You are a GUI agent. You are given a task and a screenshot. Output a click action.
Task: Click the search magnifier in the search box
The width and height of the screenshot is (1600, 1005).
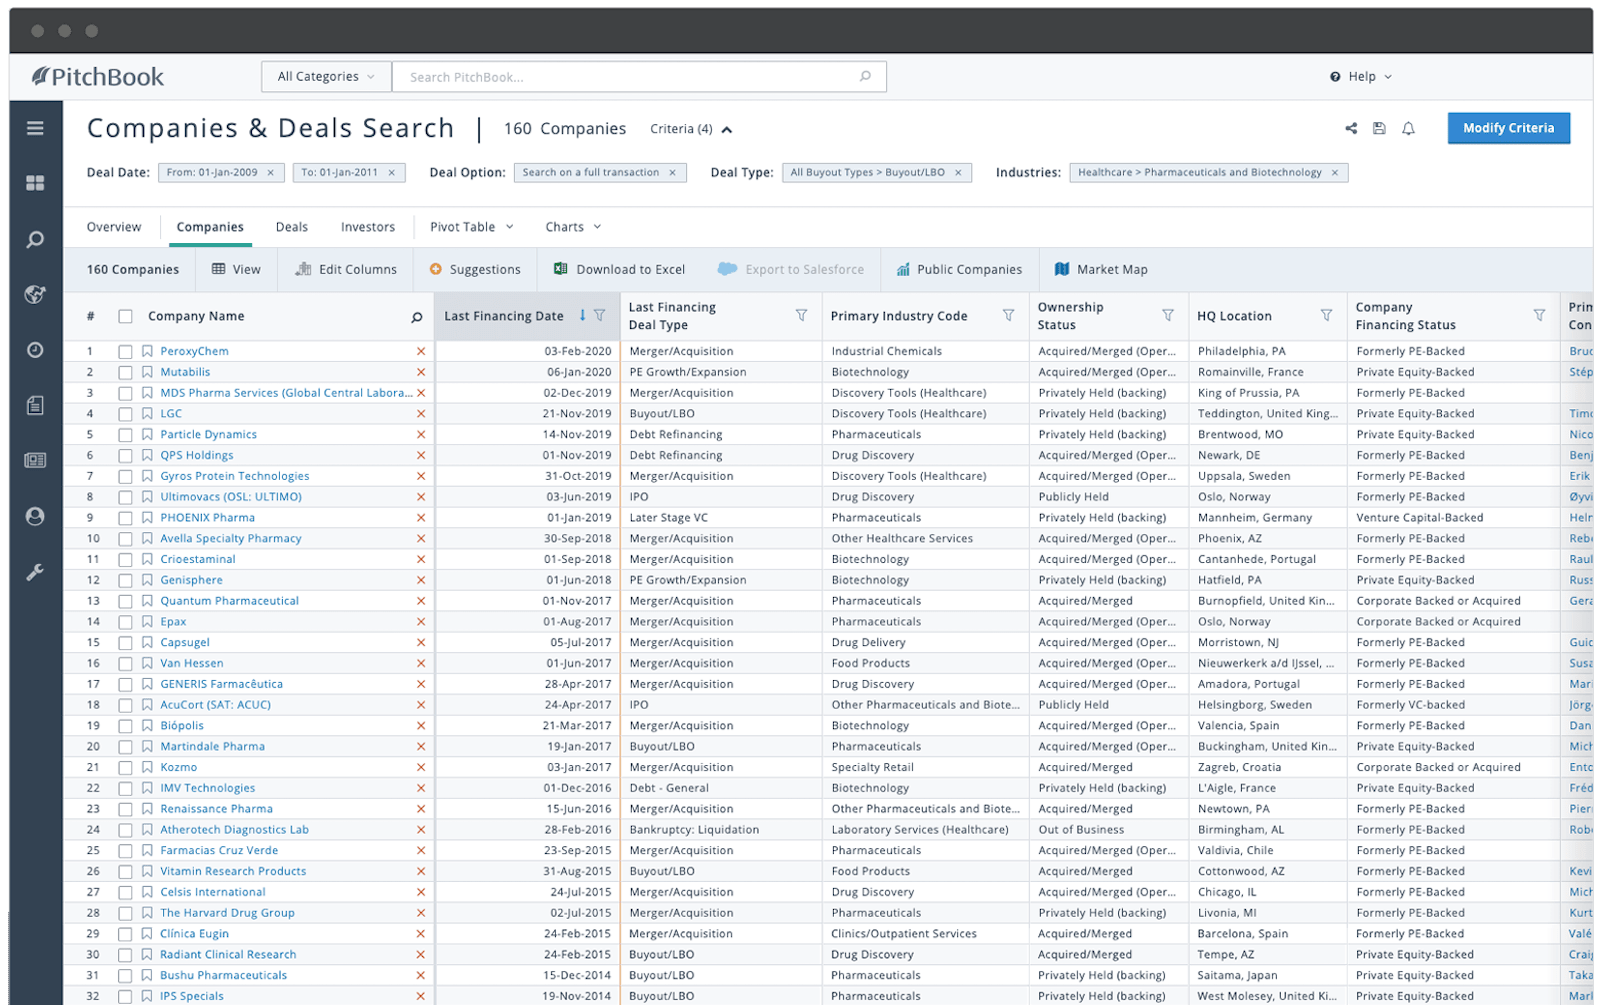point(865,76)
